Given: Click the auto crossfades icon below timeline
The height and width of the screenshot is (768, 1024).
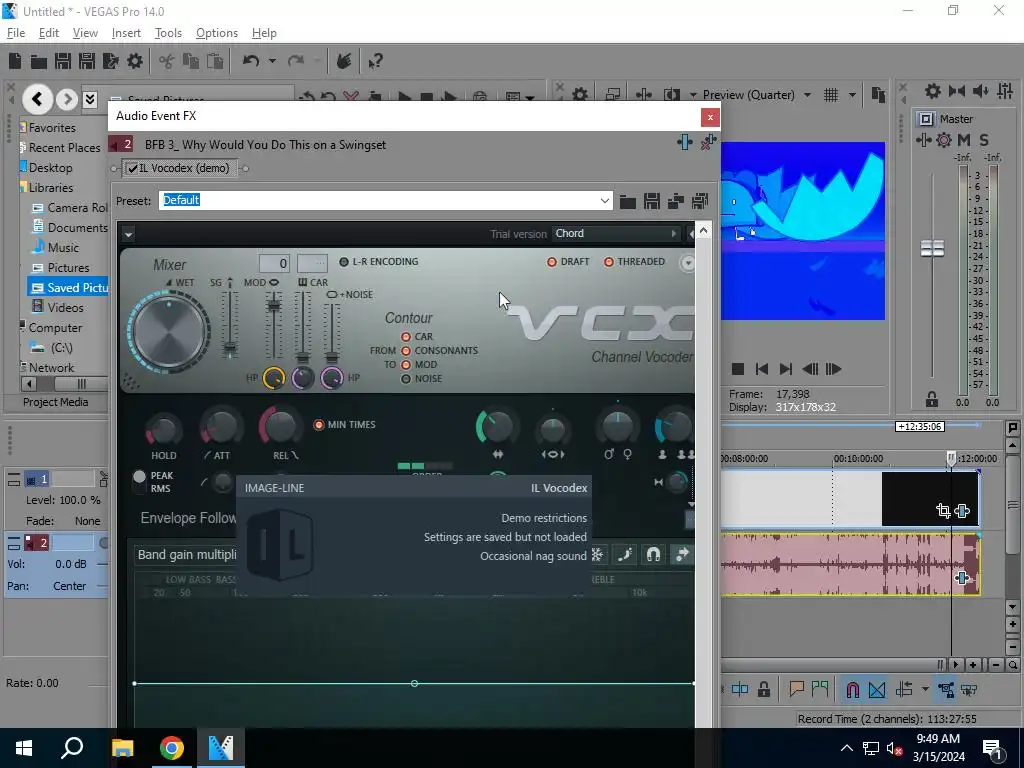Looking at the screenshot, I should 877,690.
